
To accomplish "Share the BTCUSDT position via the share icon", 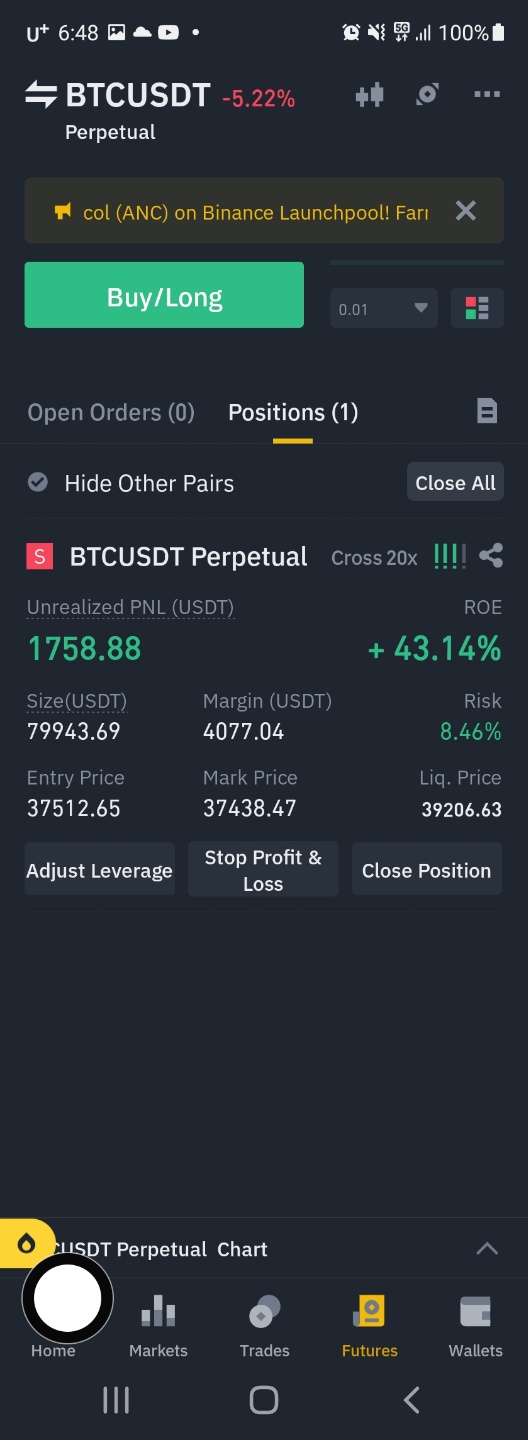I will click(x=491, y=555).
